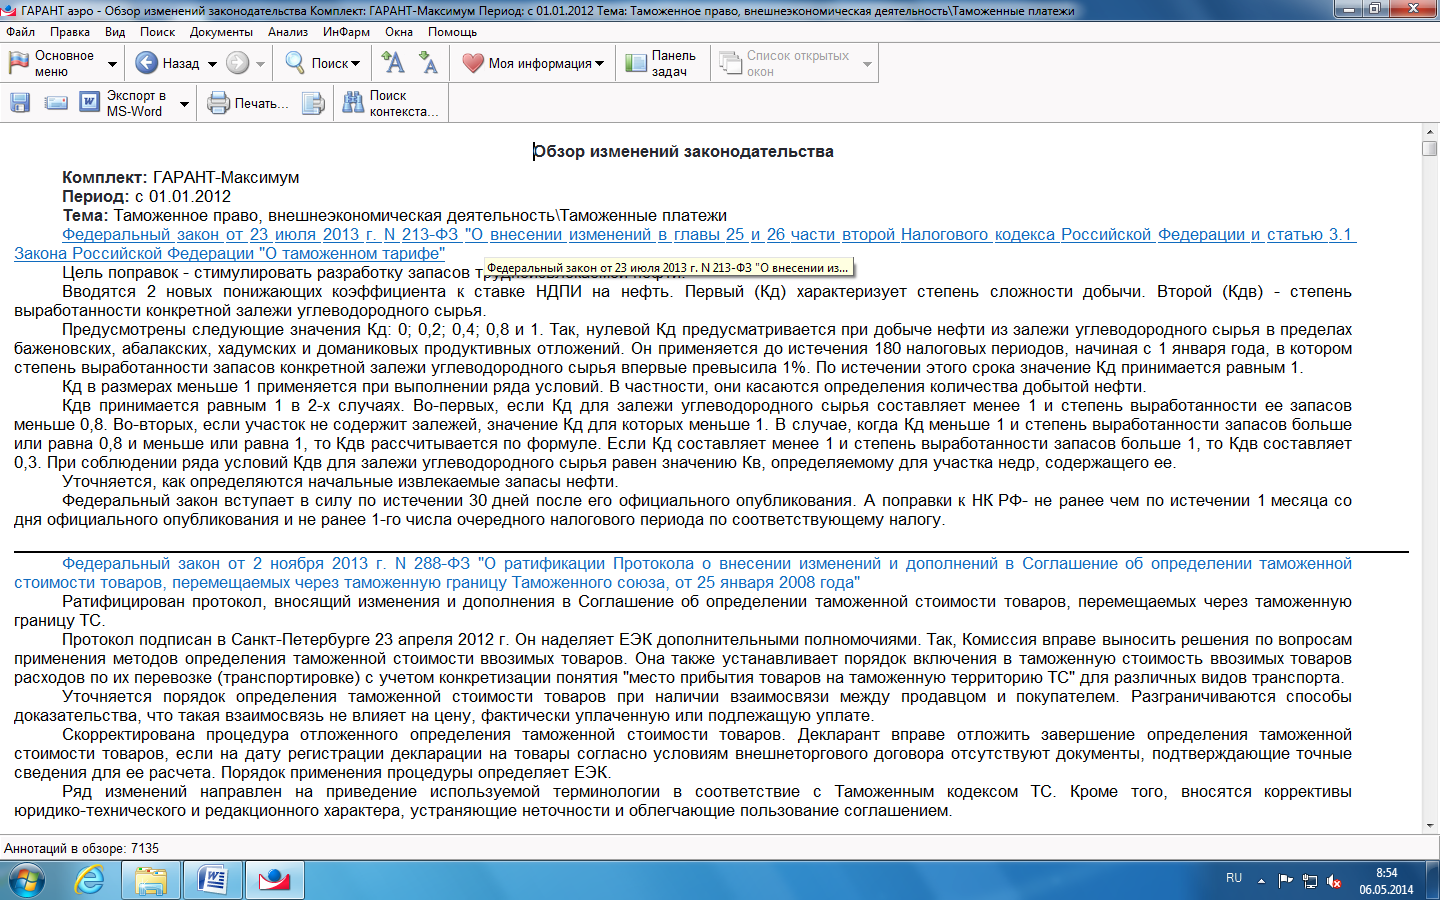The width and height of the screenshot is (1440, 900).
Task: Select the ГАРАНТ taskbar button
Action: pos(273,881)
